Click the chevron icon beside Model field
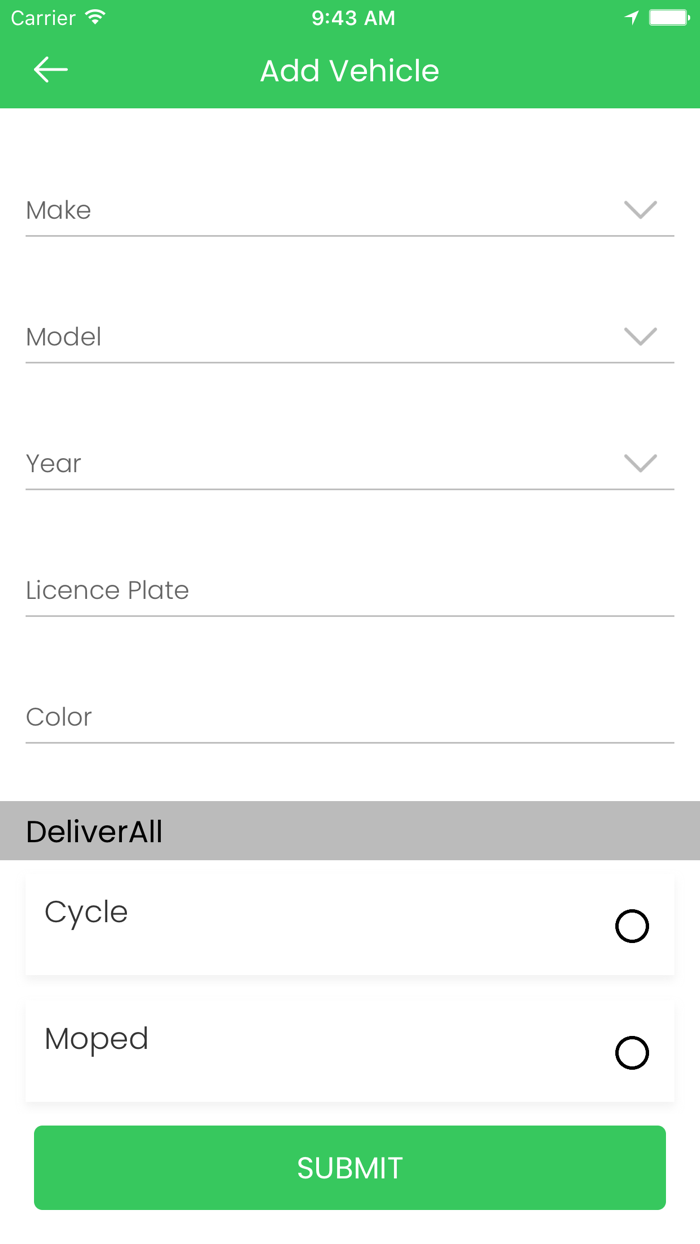 click(x=640, y=337)
